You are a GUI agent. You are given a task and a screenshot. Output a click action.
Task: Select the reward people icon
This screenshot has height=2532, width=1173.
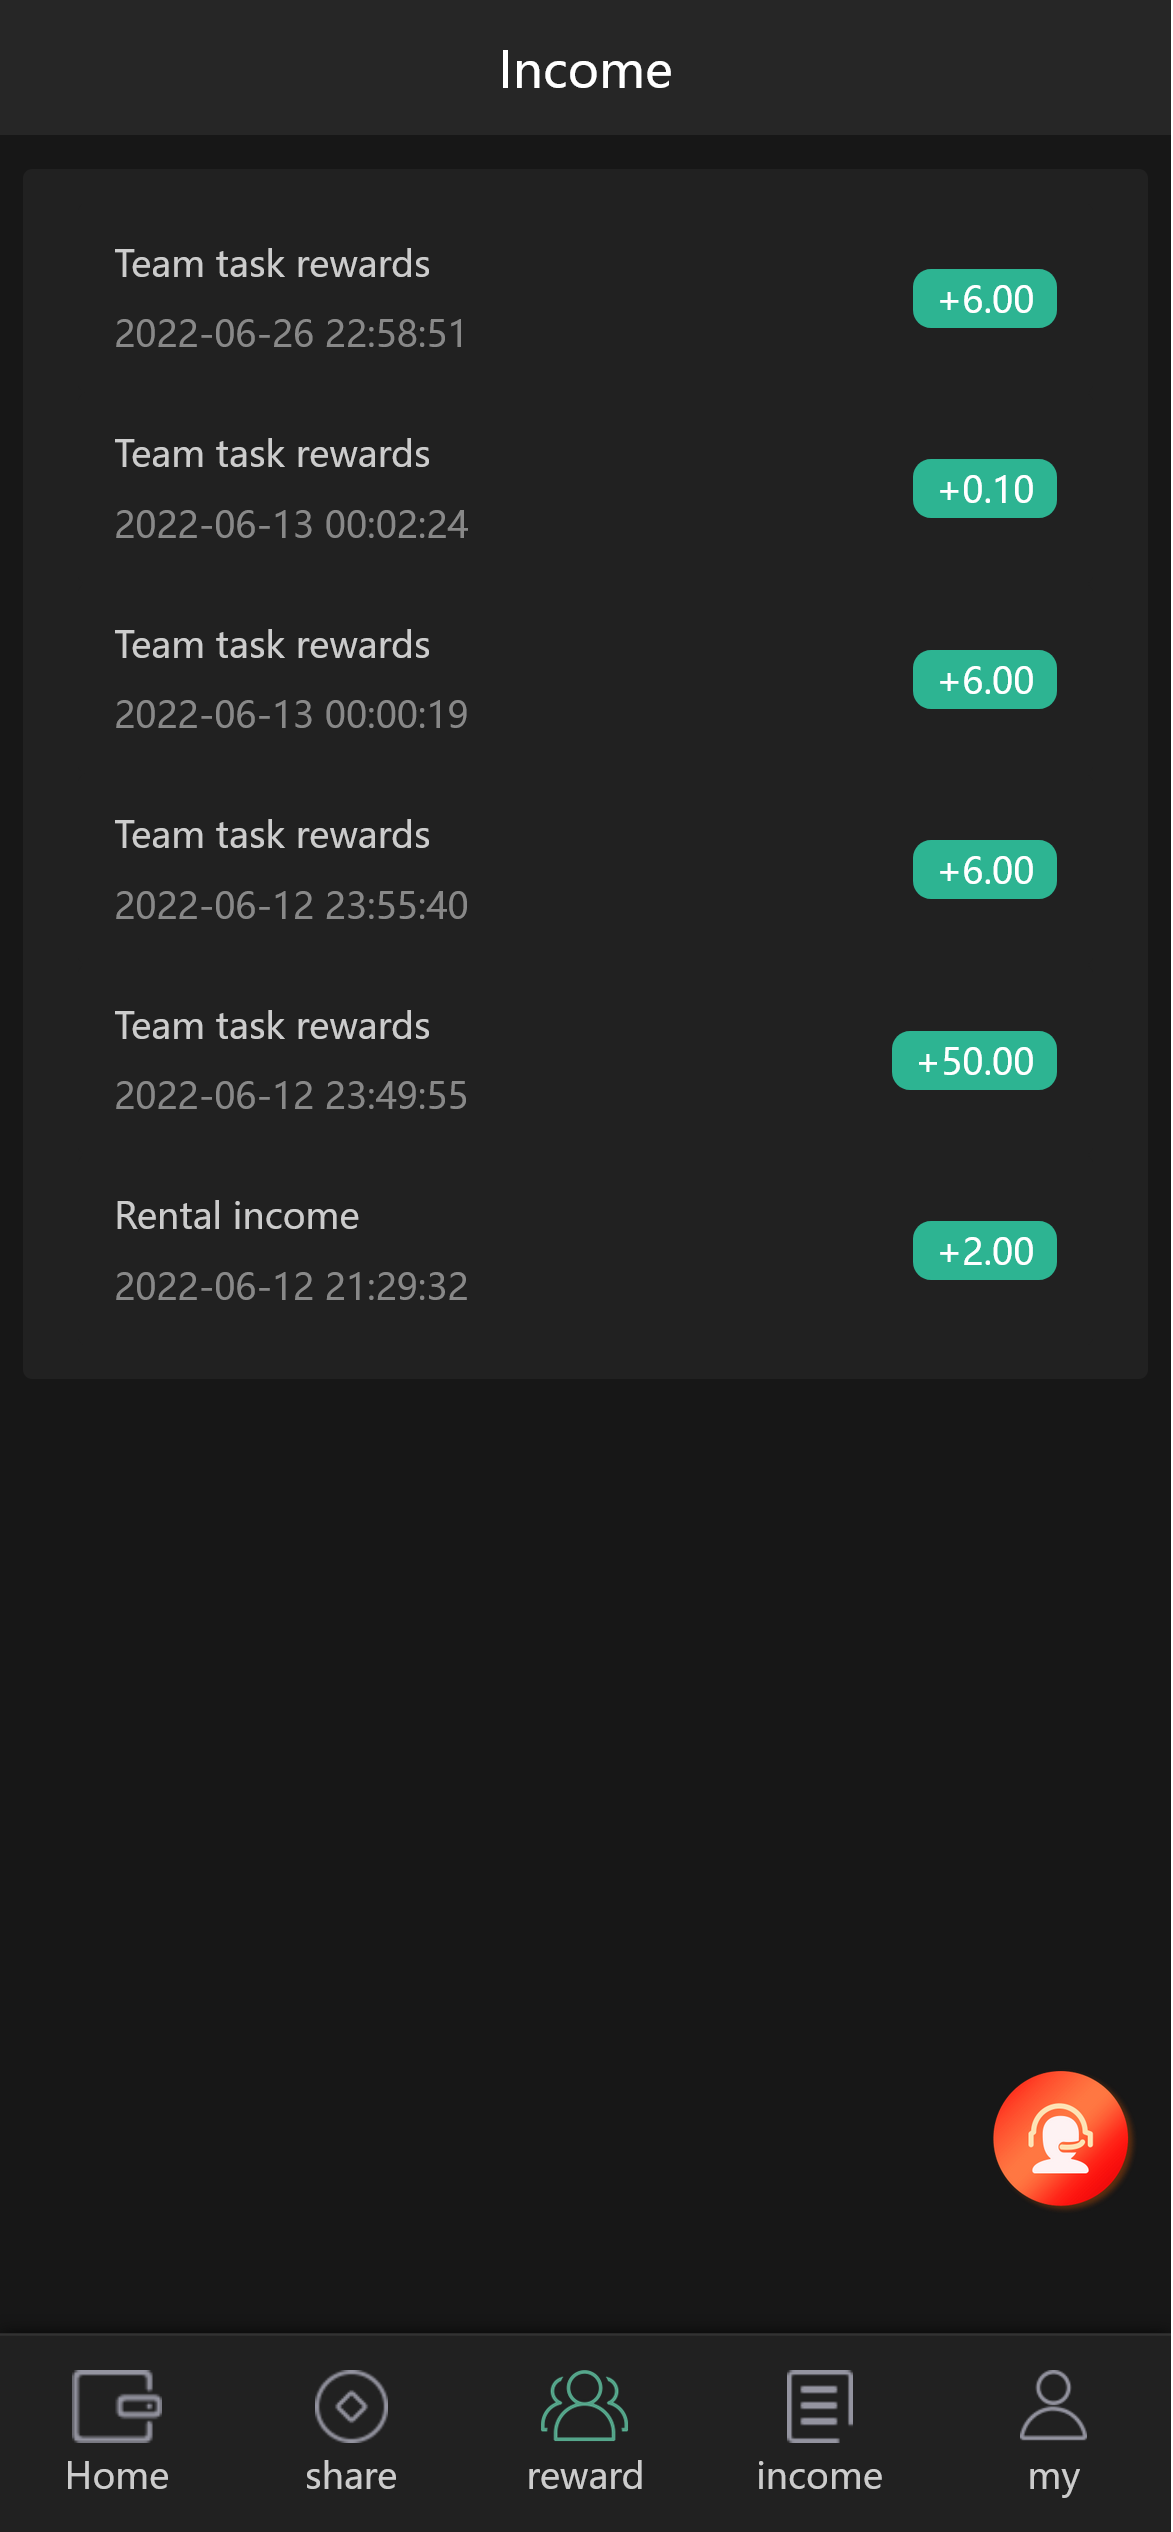pos(585,2405)
